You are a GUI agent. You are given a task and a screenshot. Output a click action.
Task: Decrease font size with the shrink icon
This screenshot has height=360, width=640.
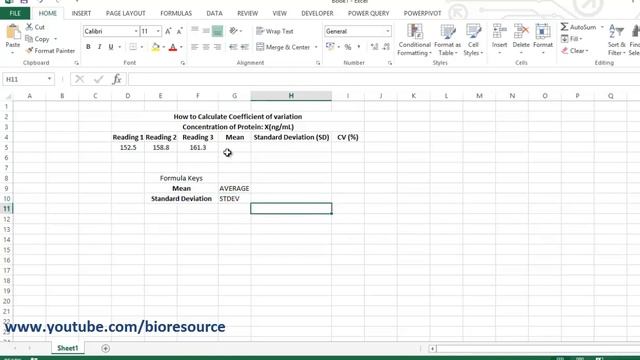click(x=180, y=31)
